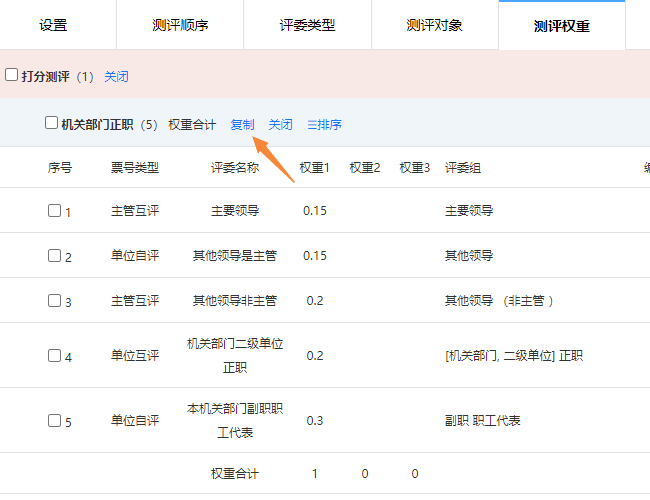This screenshot has width=650, height=500.
Task: Click total value 0 under 权重2
Action: (x=365, y=473)
